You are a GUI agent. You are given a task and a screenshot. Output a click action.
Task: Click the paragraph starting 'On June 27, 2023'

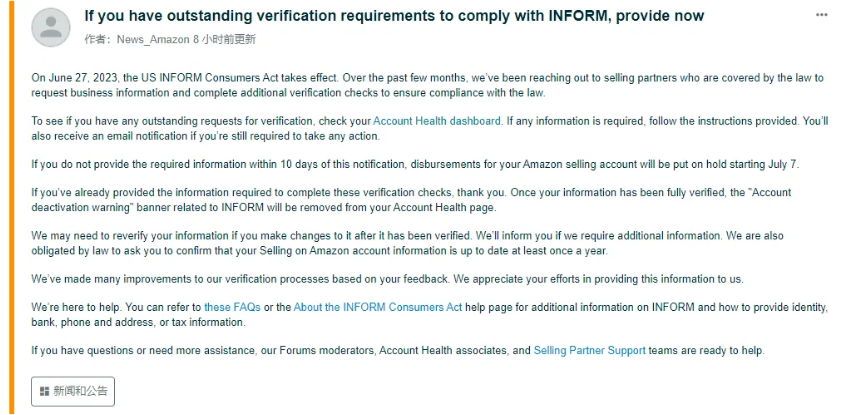point(427,85)
